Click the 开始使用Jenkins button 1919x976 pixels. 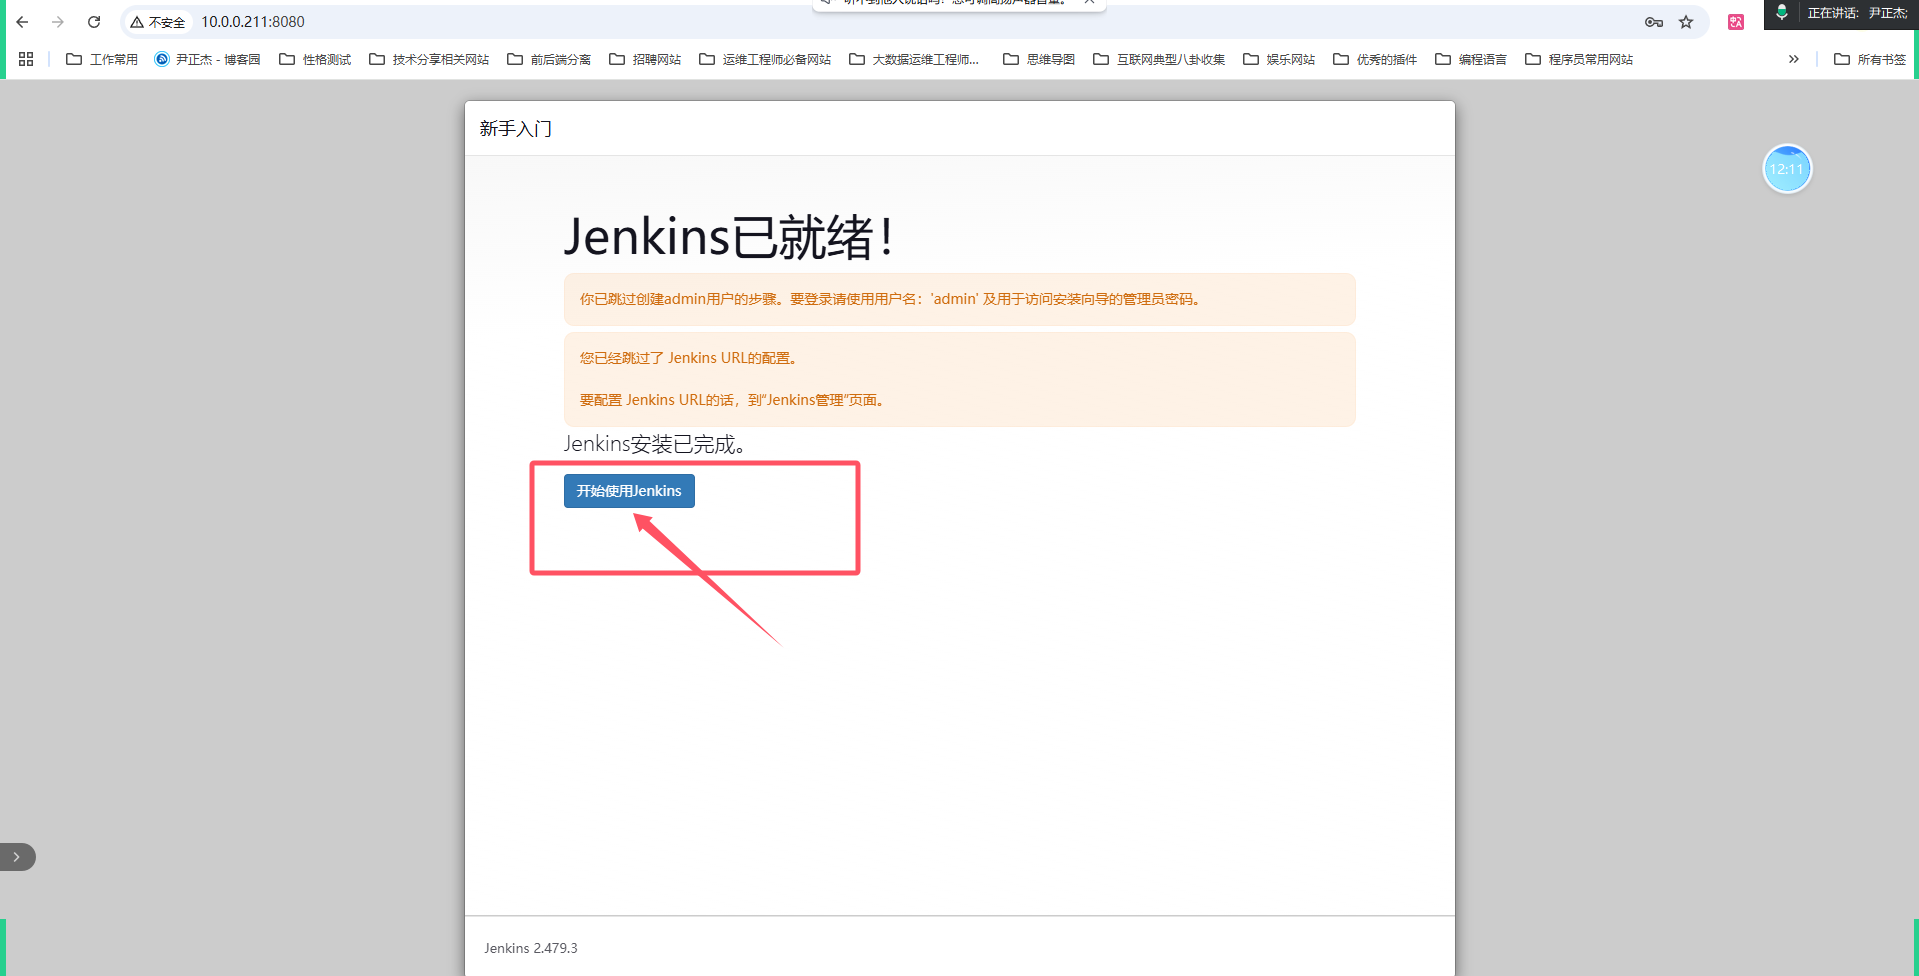tap(629, 491)
